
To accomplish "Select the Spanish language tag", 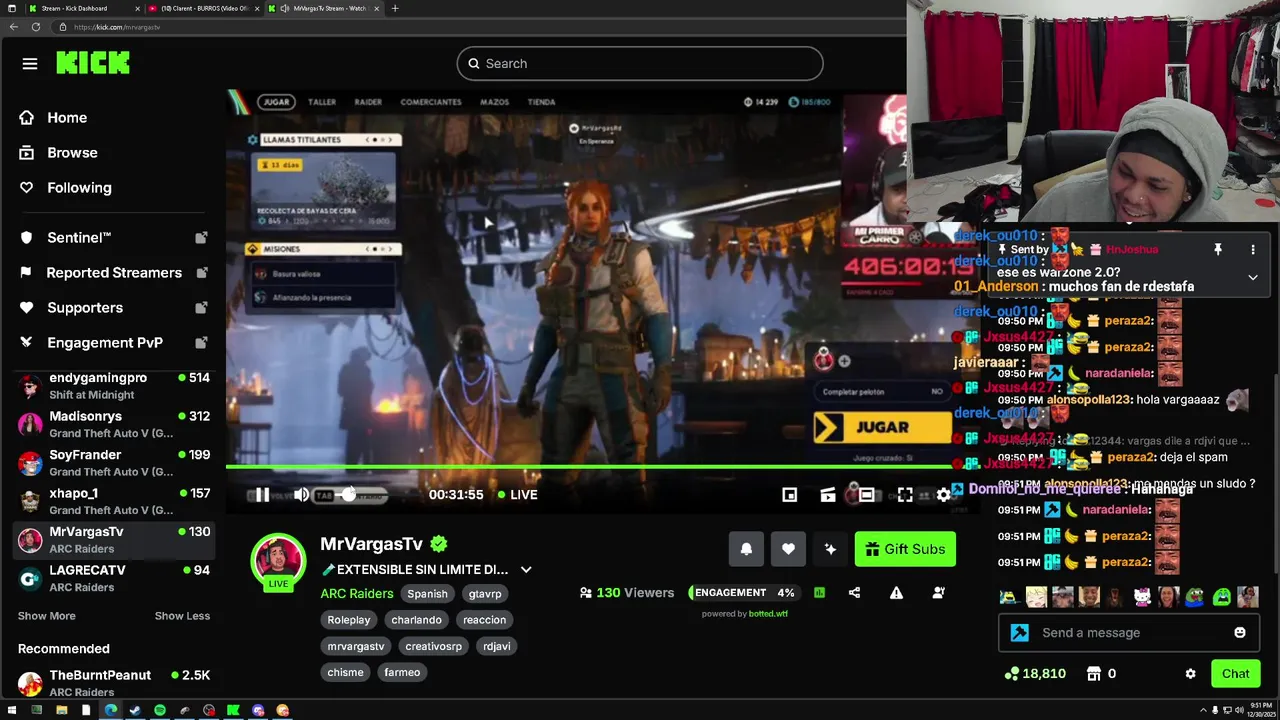I will pyautogui.click(x=427, y=594).
